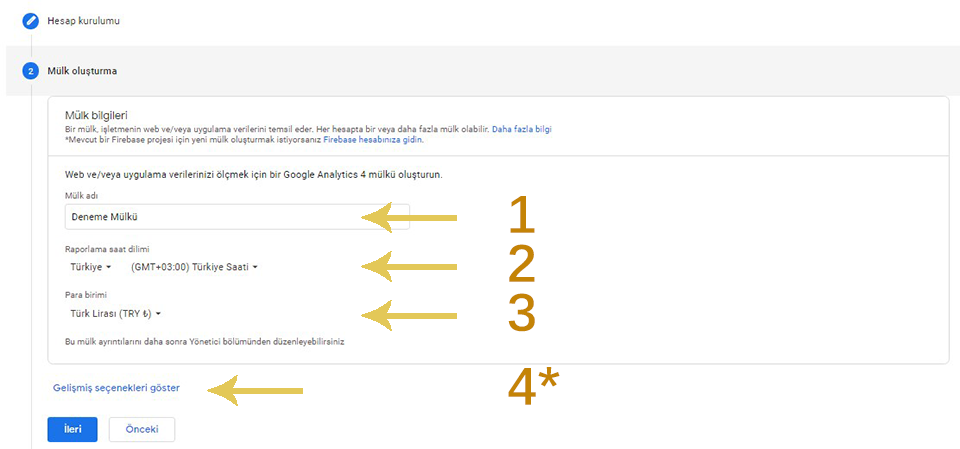Click the yellow arrow pointing at Türk Lirası
The height and width of the screenshot is (449, 960).
pos(410,315)
